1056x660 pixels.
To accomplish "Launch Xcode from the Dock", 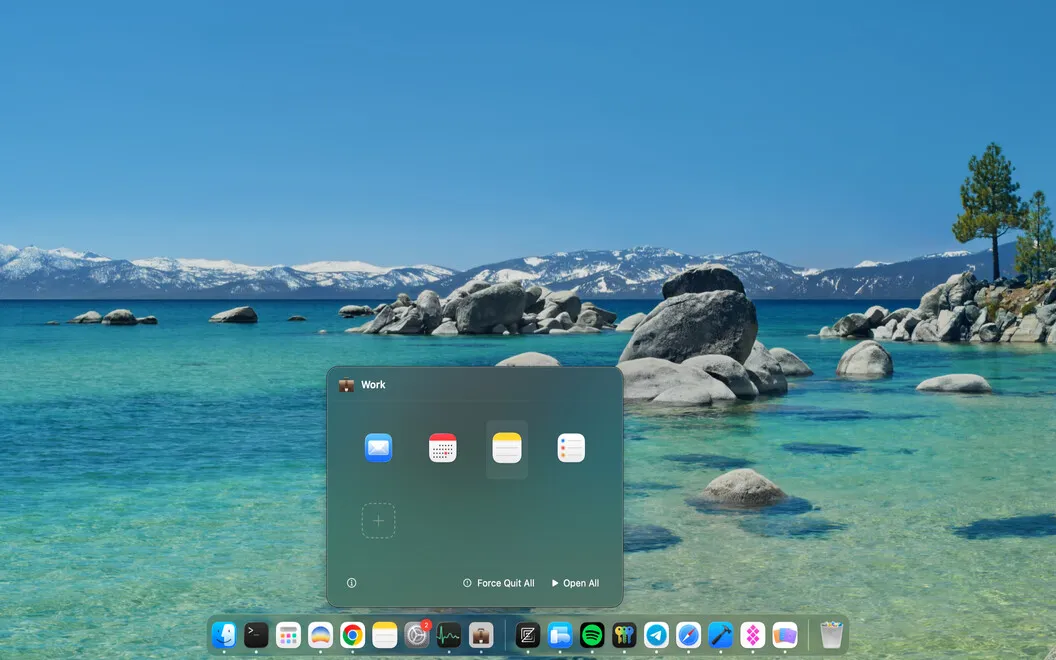I will (x=721, y=635).
